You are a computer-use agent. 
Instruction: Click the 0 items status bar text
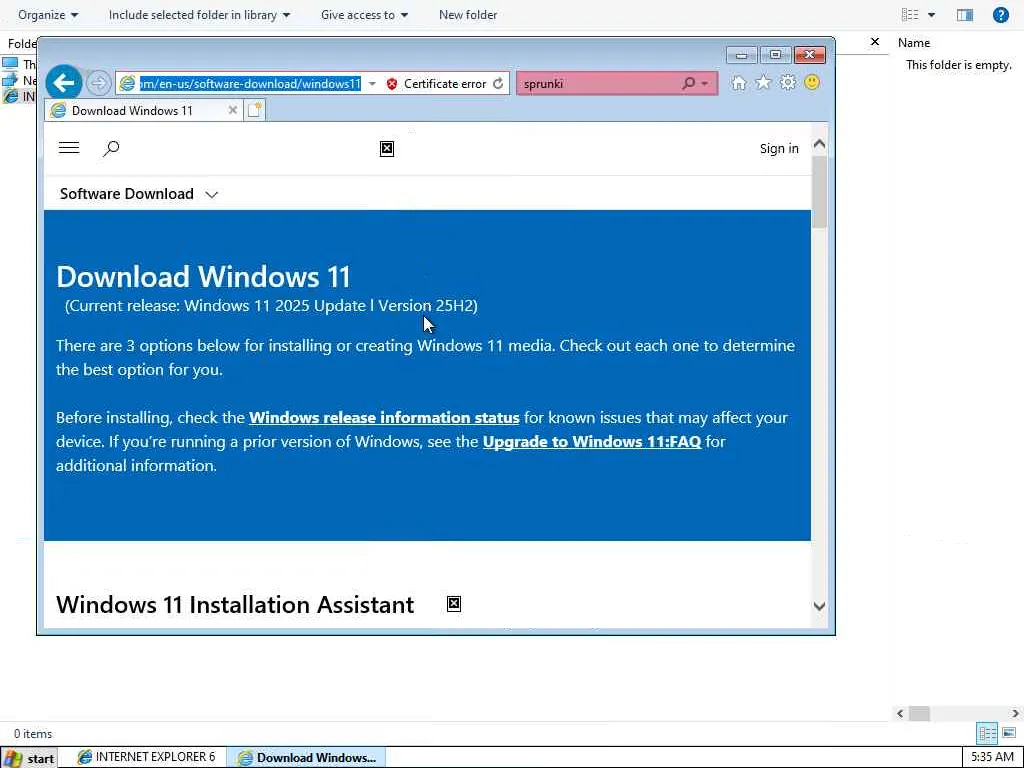tap(33, 733)
